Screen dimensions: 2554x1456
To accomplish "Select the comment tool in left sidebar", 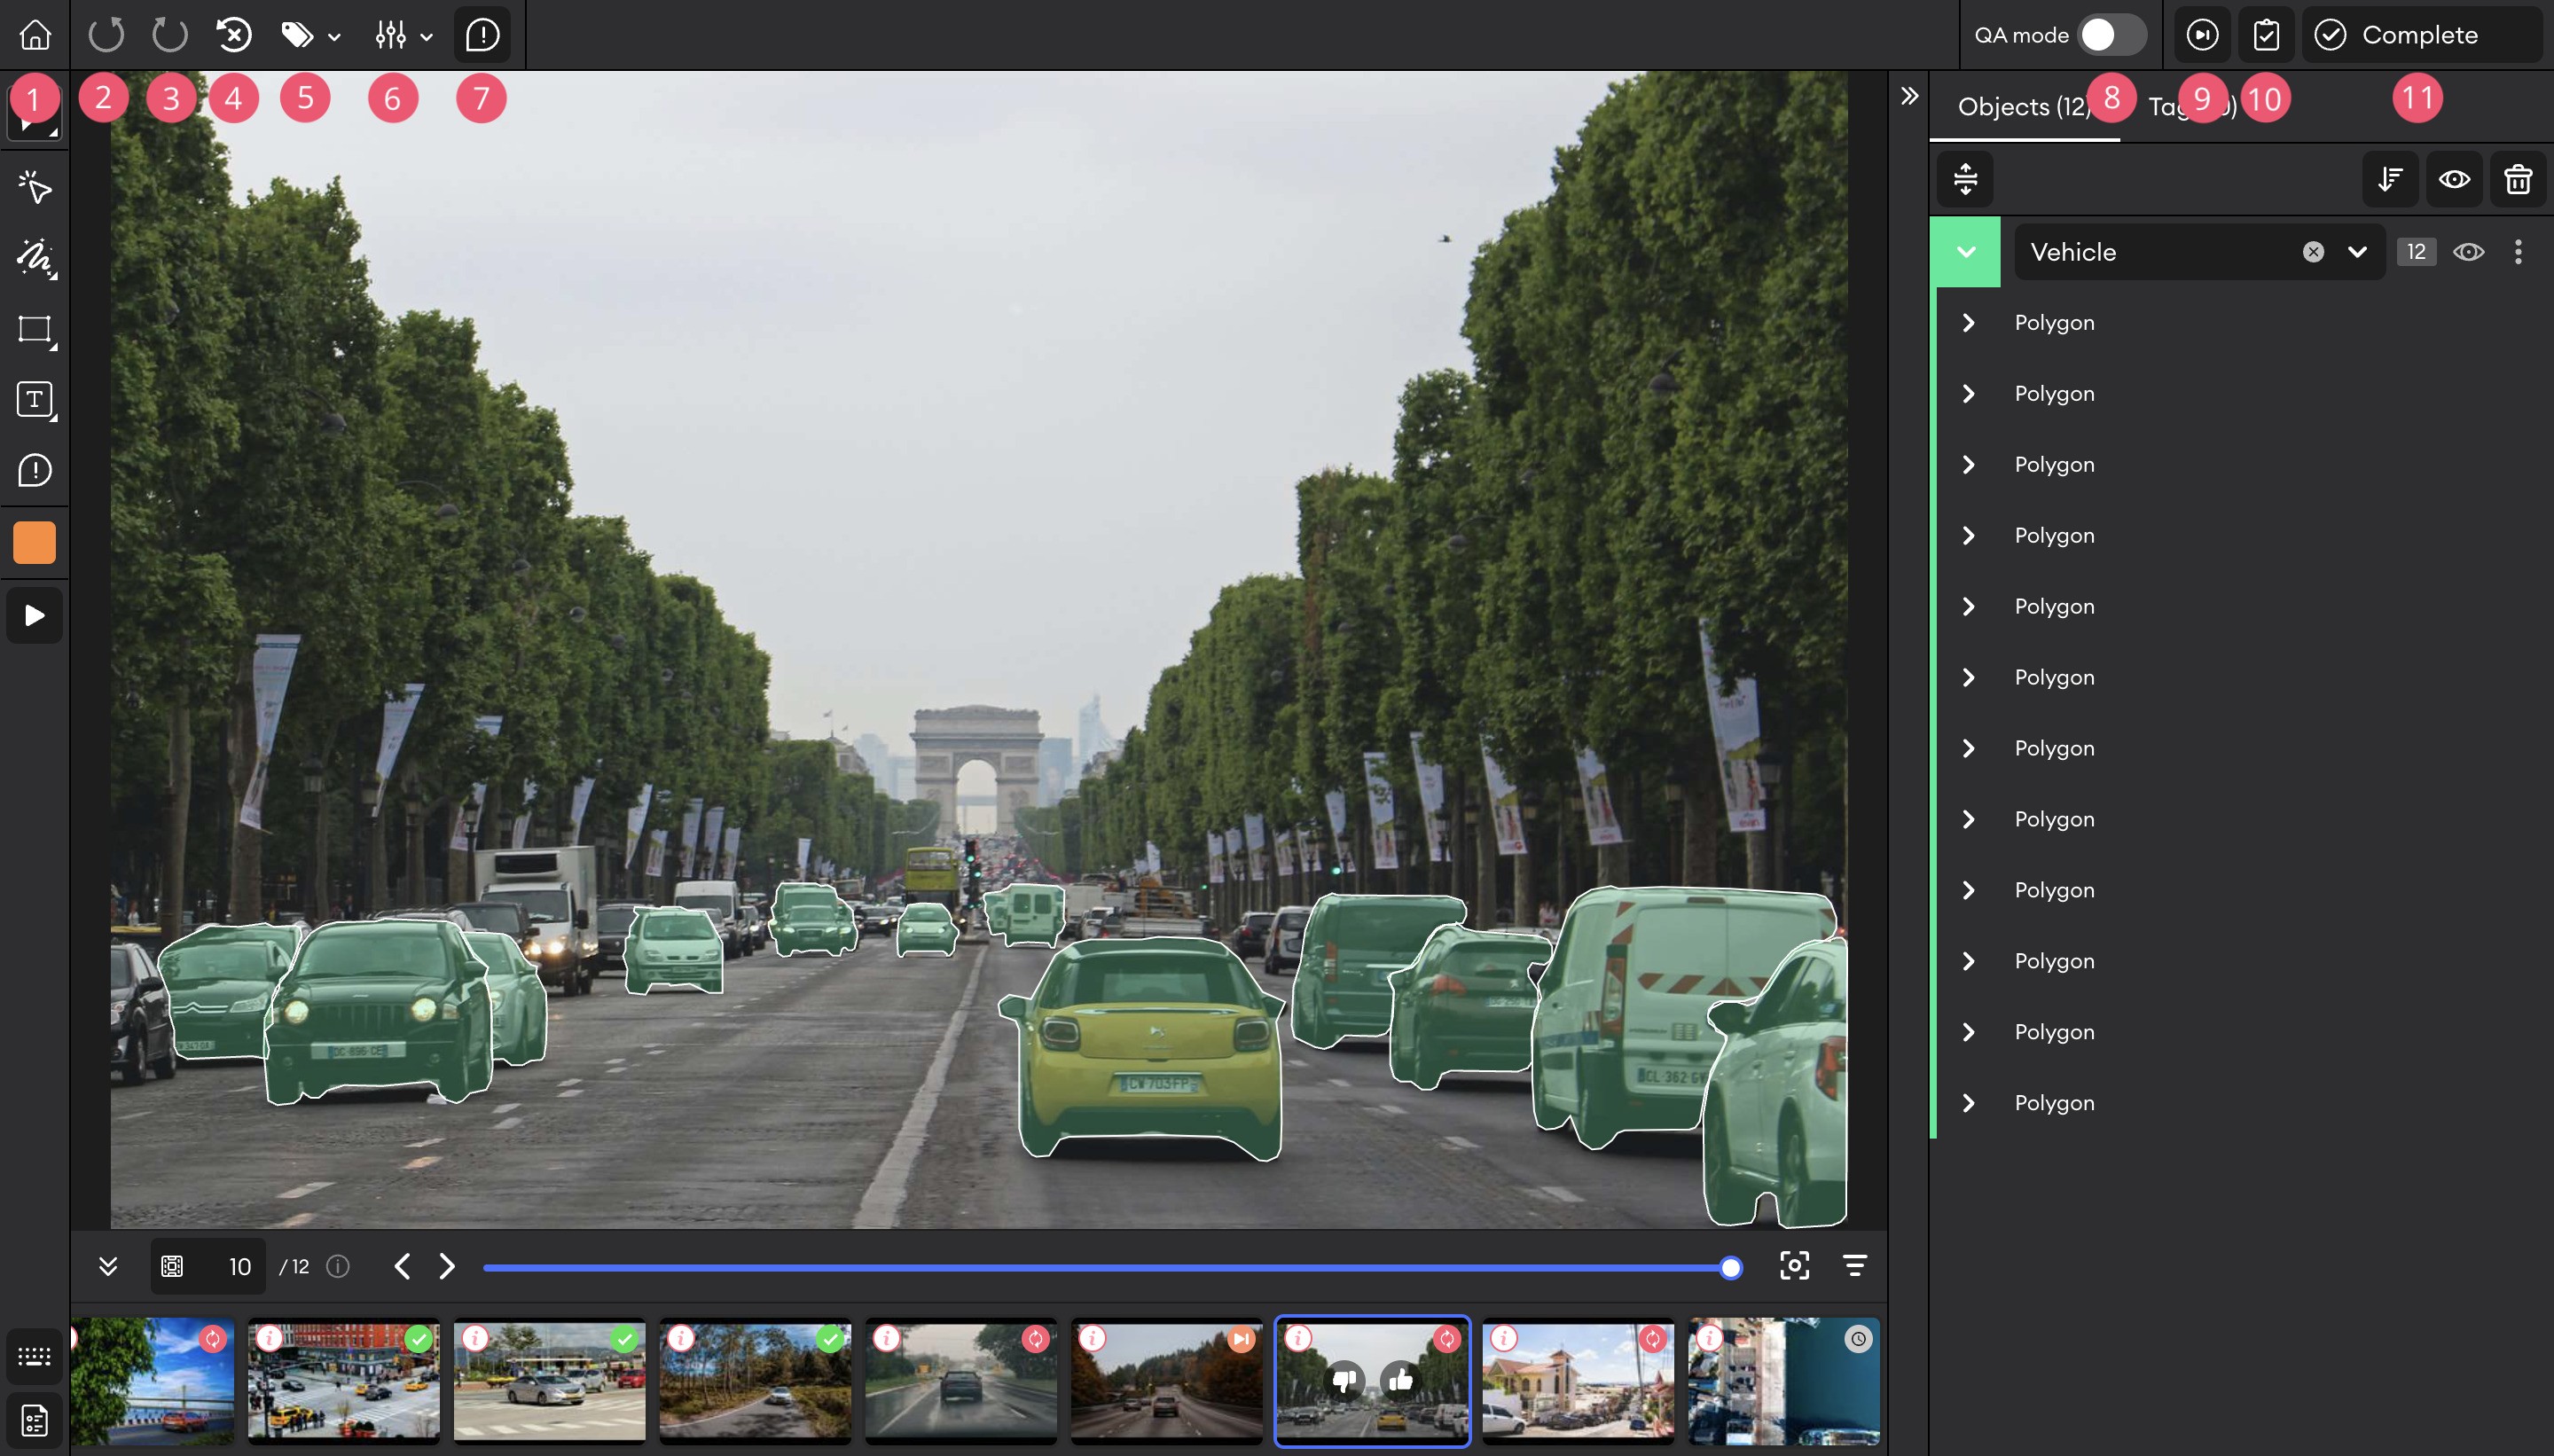I will coord(35,470).
